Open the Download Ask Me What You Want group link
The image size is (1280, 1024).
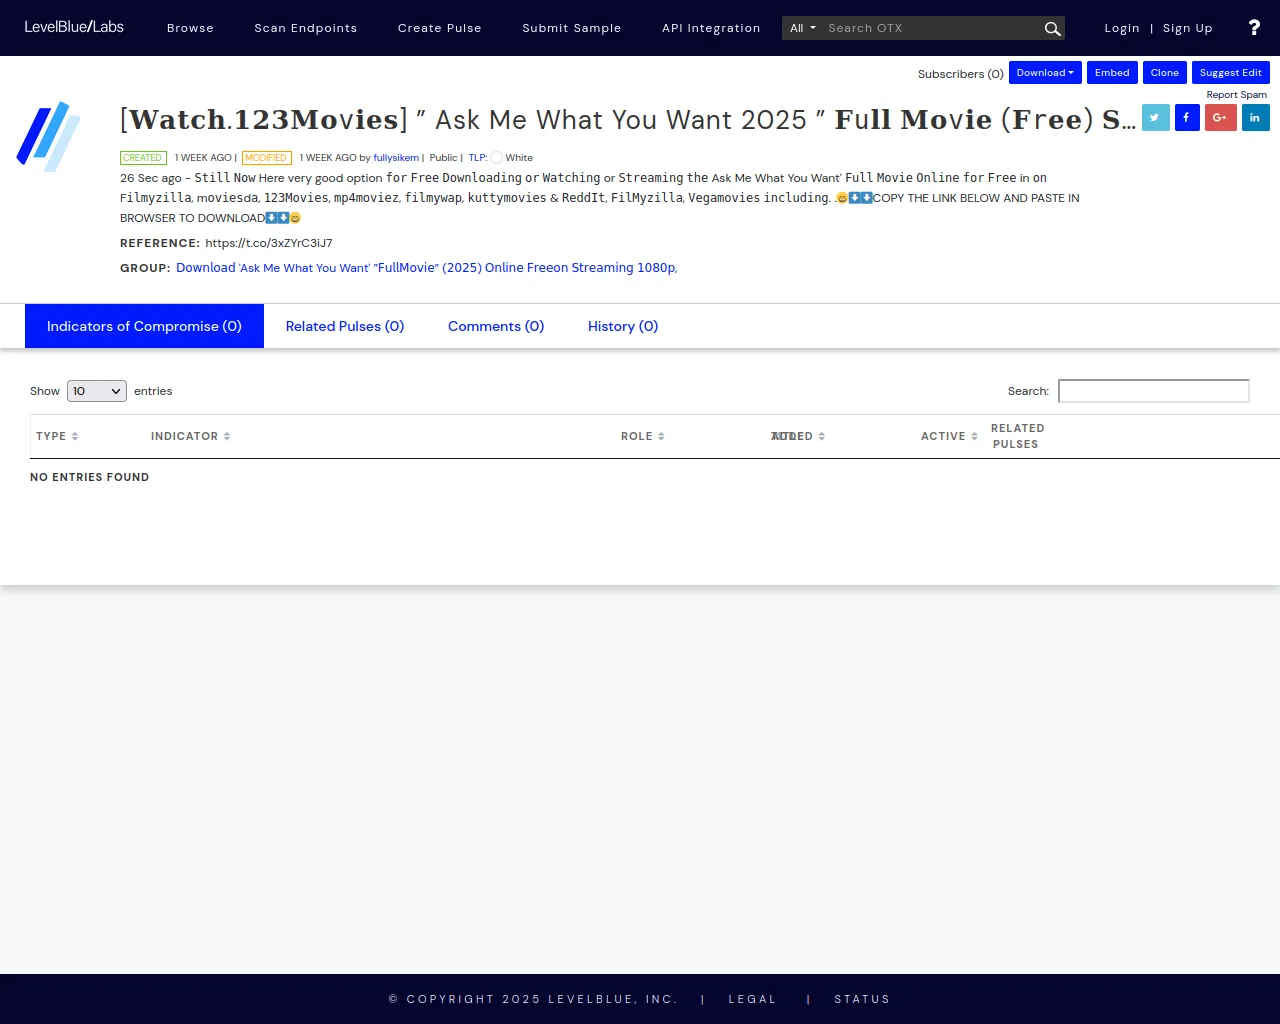427,268
